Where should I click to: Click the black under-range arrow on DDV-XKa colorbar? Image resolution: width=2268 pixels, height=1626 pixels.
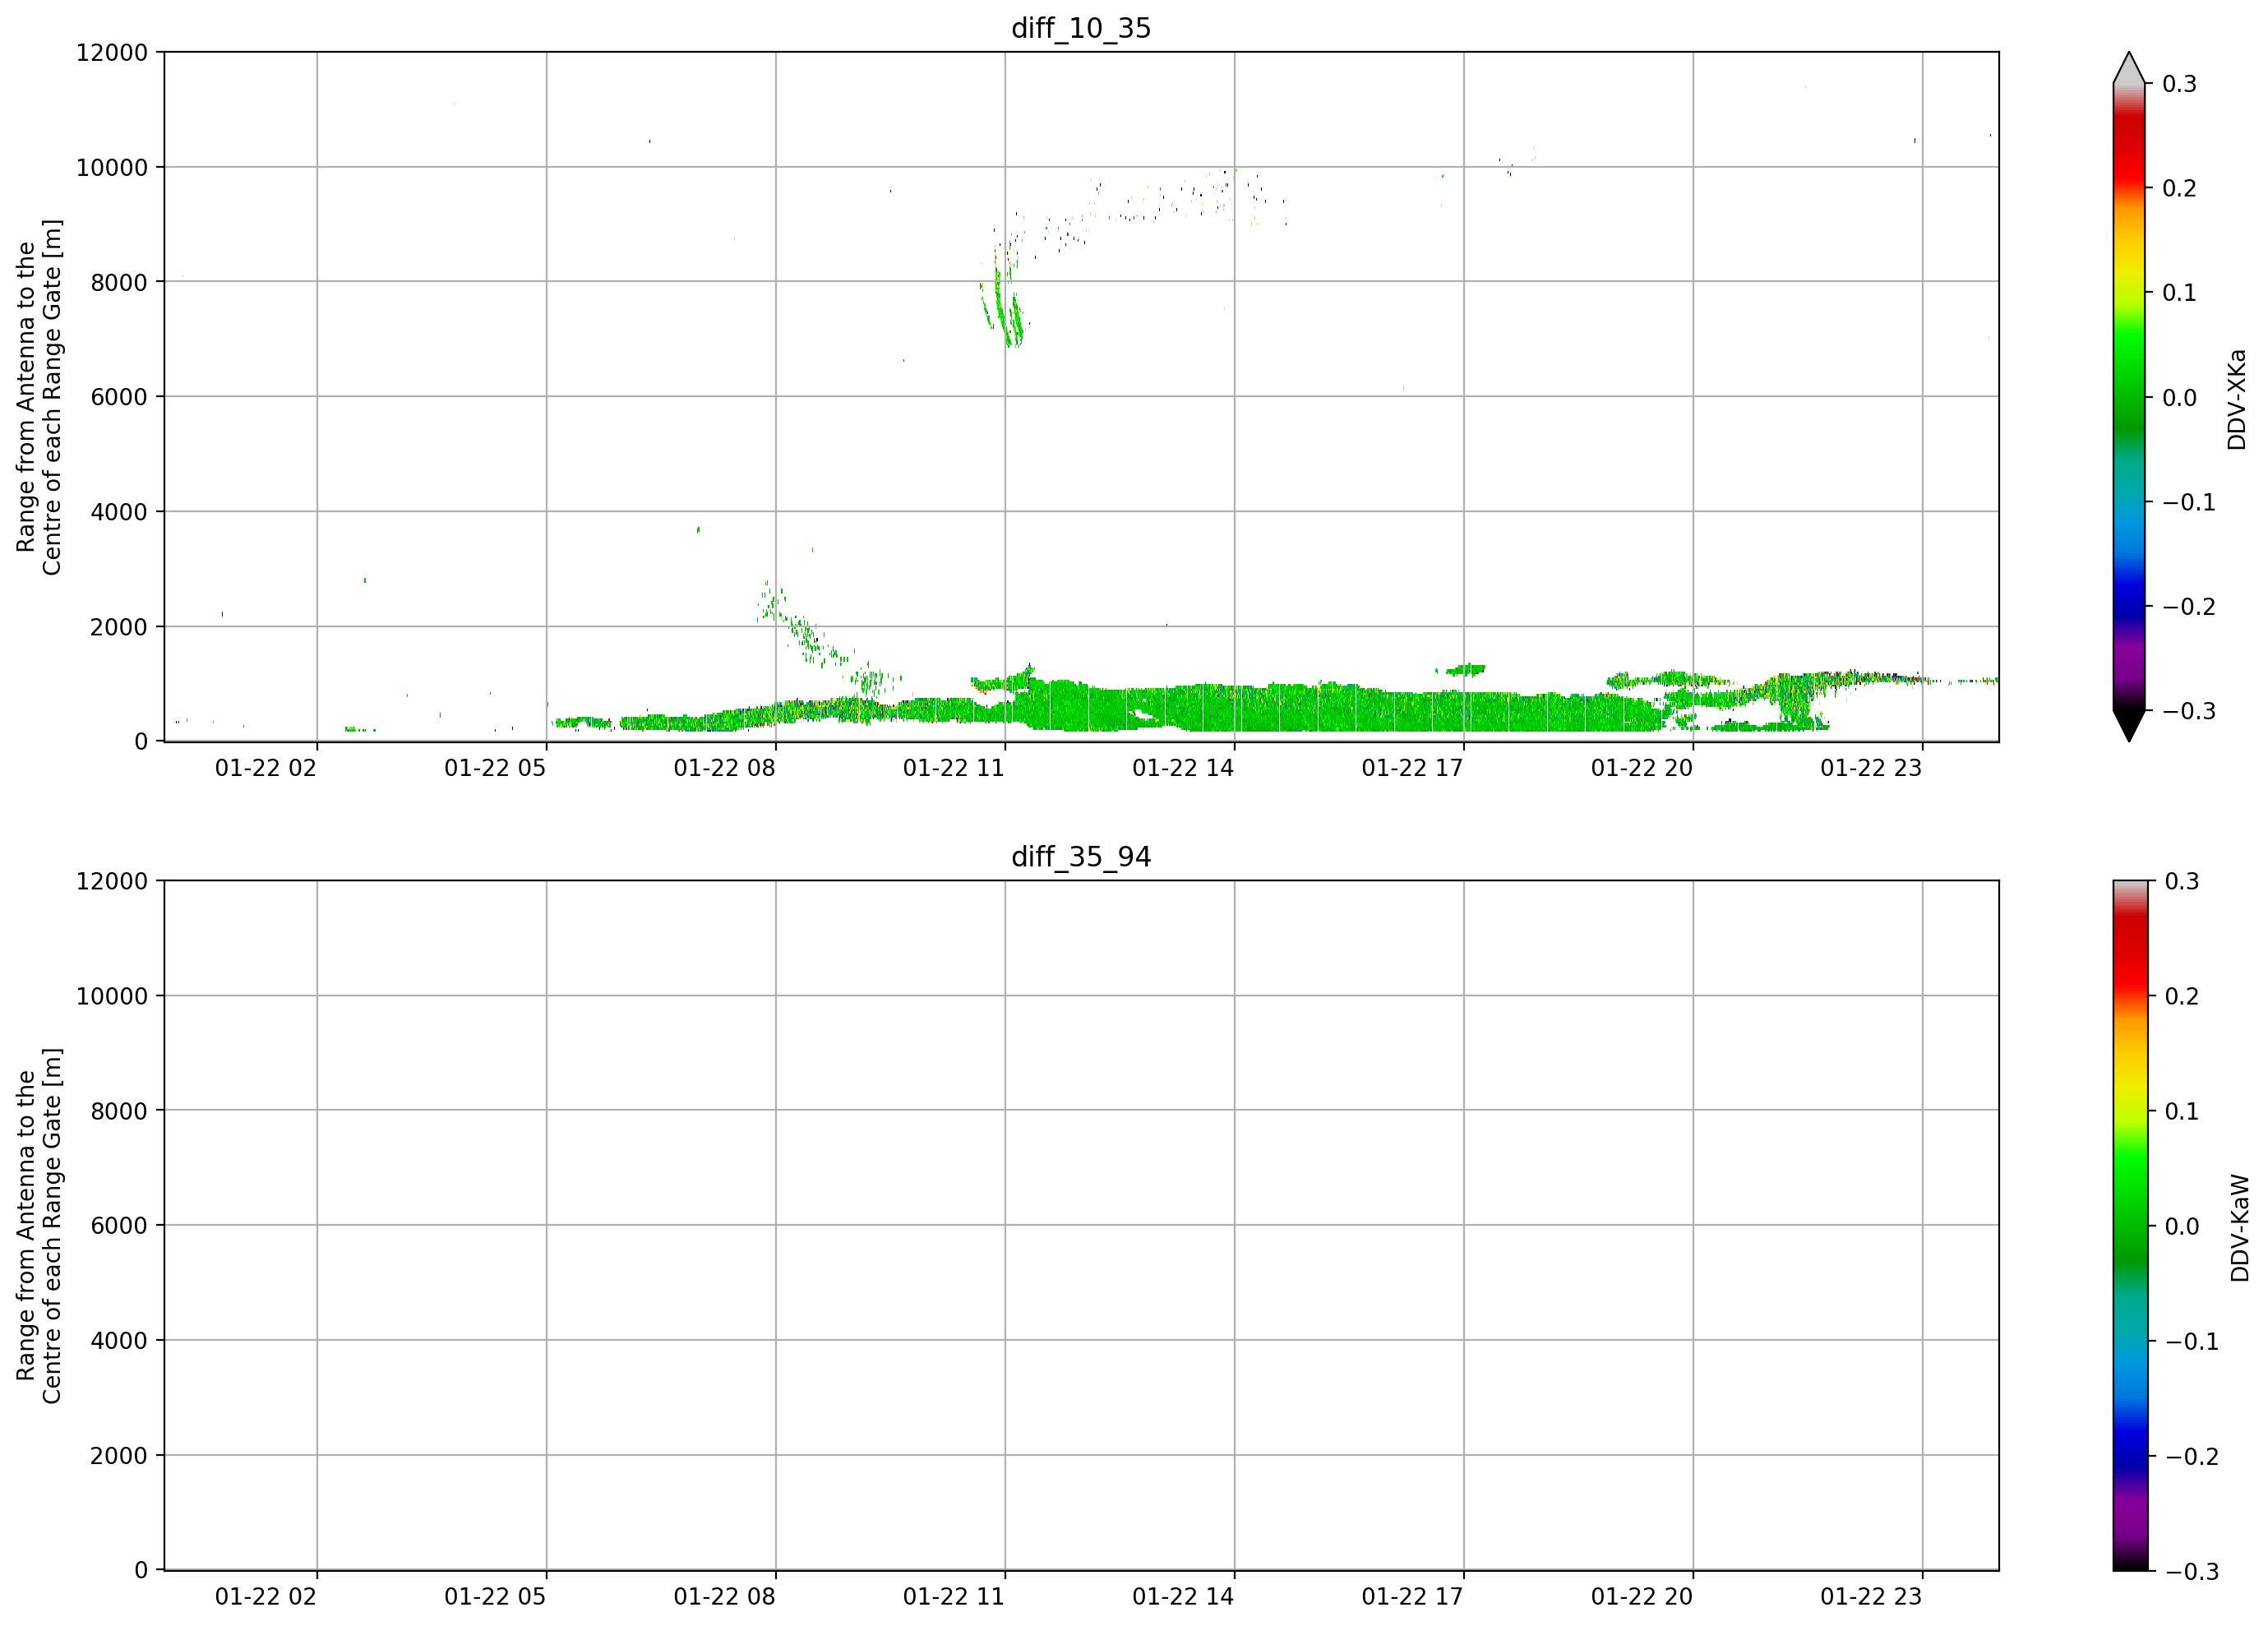point(2129,726)
